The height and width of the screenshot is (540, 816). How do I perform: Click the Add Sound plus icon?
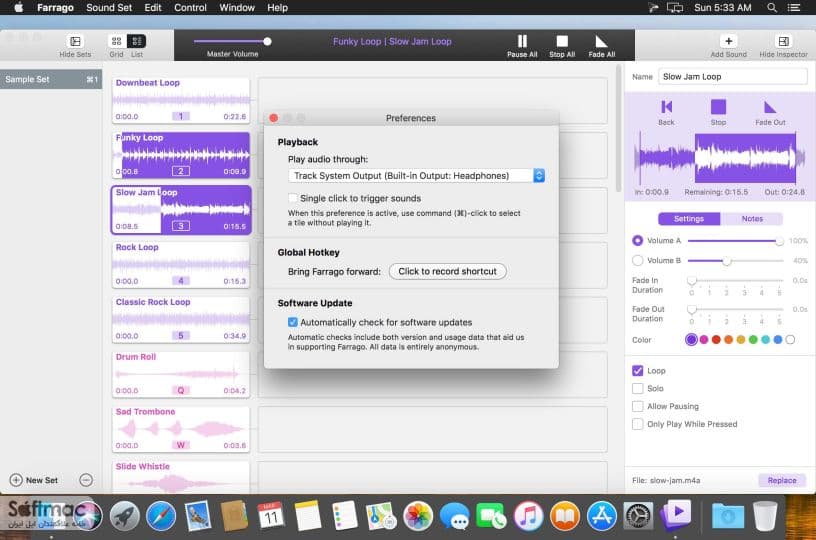coord(729,41)
